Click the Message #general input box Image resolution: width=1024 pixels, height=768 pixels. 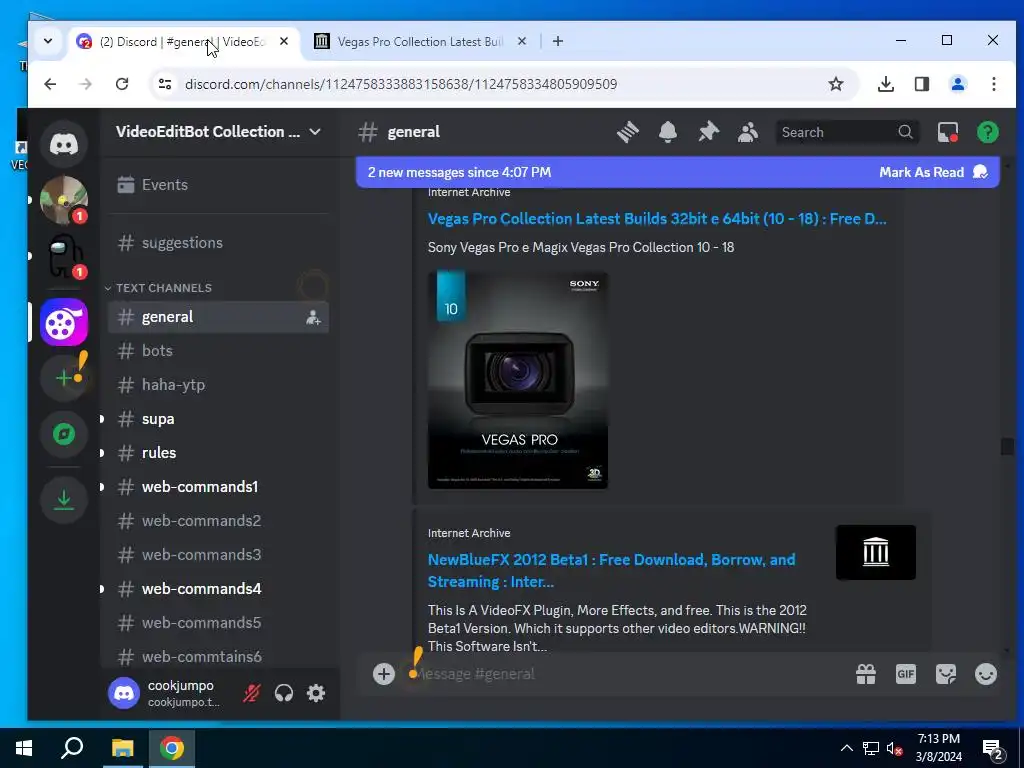(627, 674)
